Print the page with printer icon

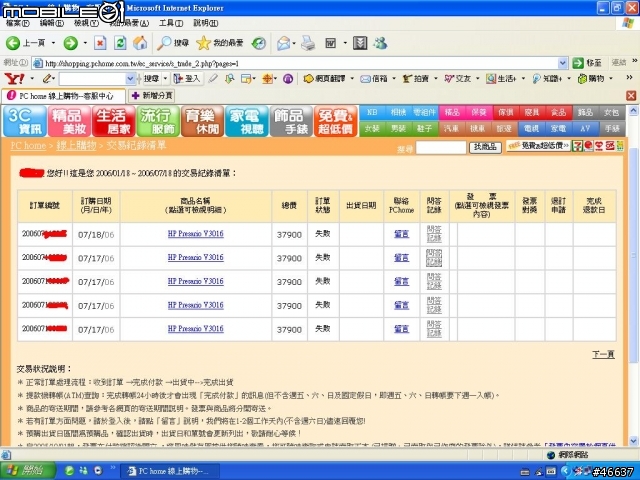(308, 43)
